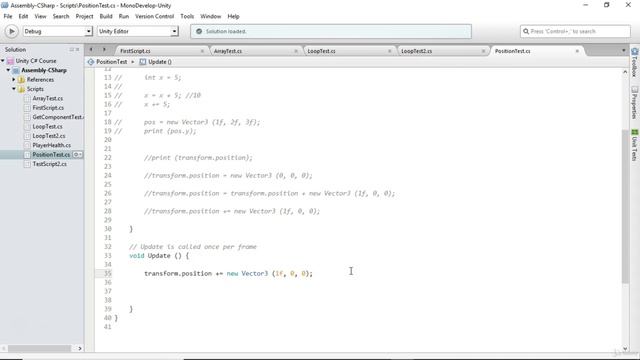Open the Project menu
640x360 pixels.
(x=84, y=16)
